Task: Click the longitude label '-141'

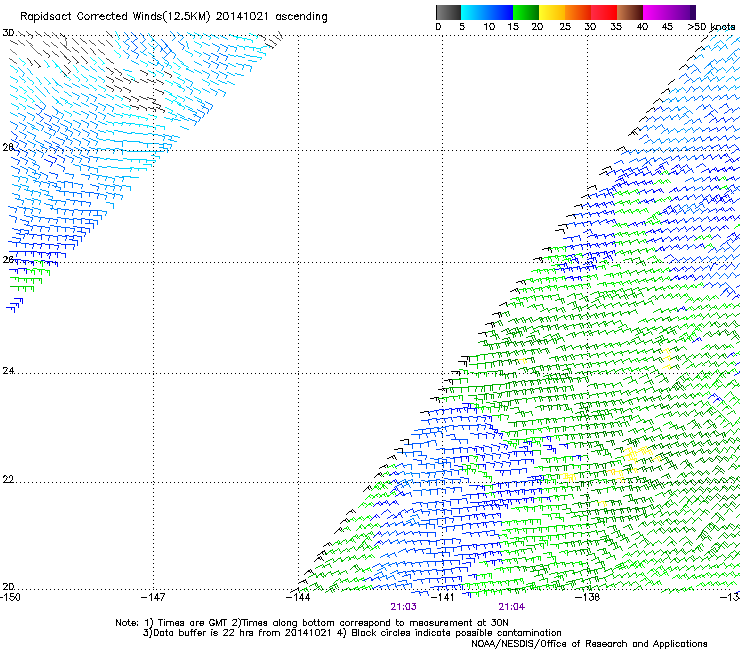Action: click(442, 597)
